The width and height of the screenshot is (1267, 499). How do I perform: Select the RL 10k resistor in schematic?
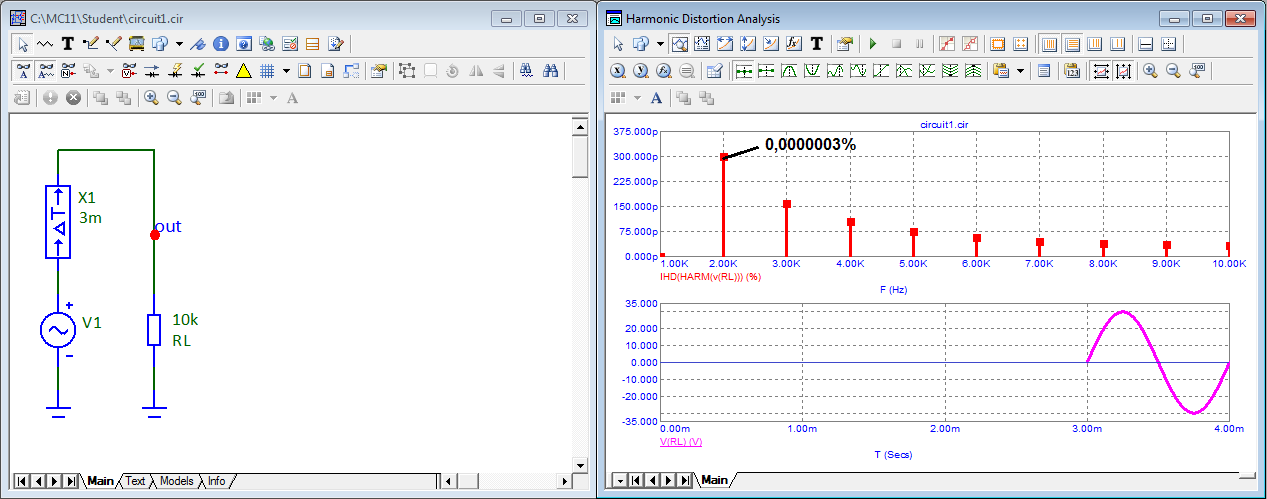154,329
